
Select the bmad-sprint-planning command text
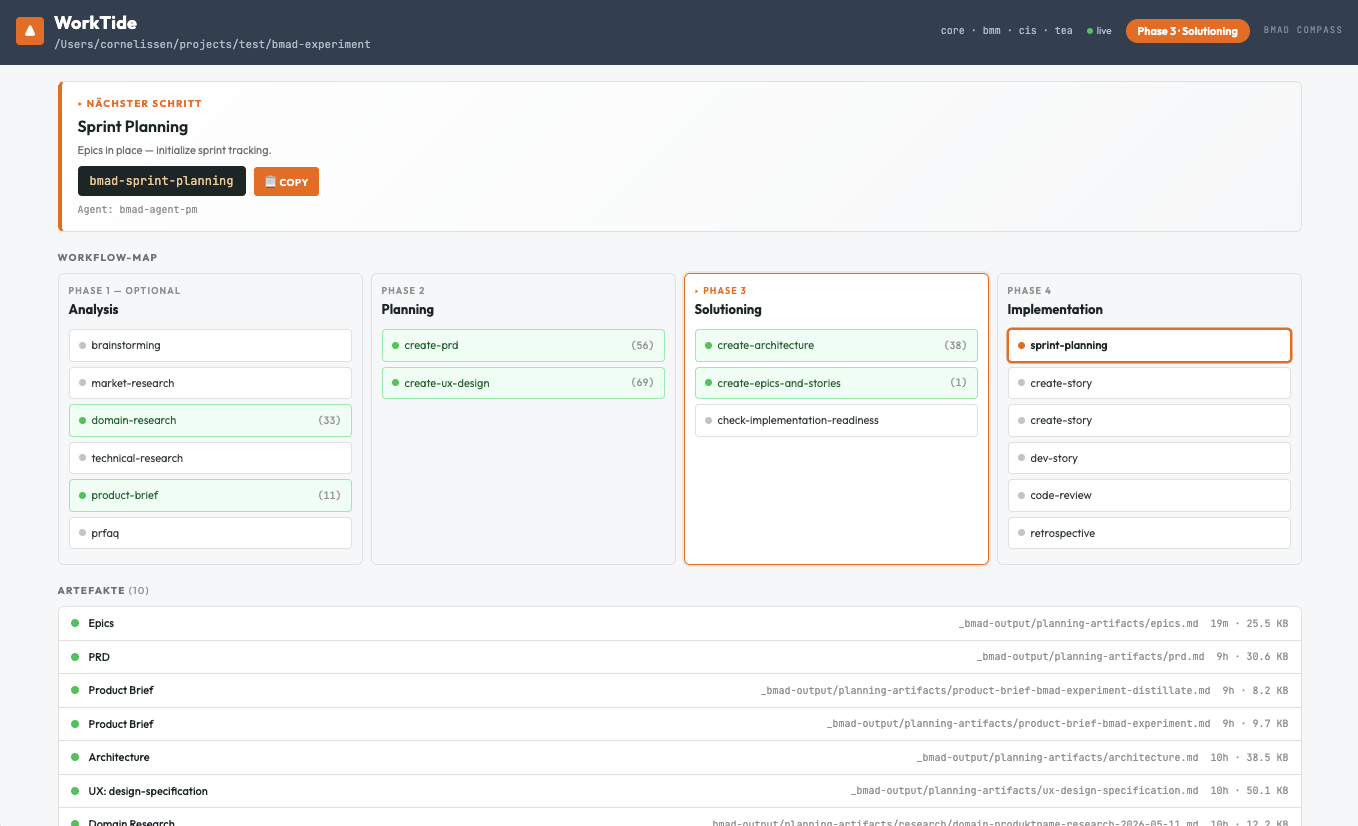161,181
